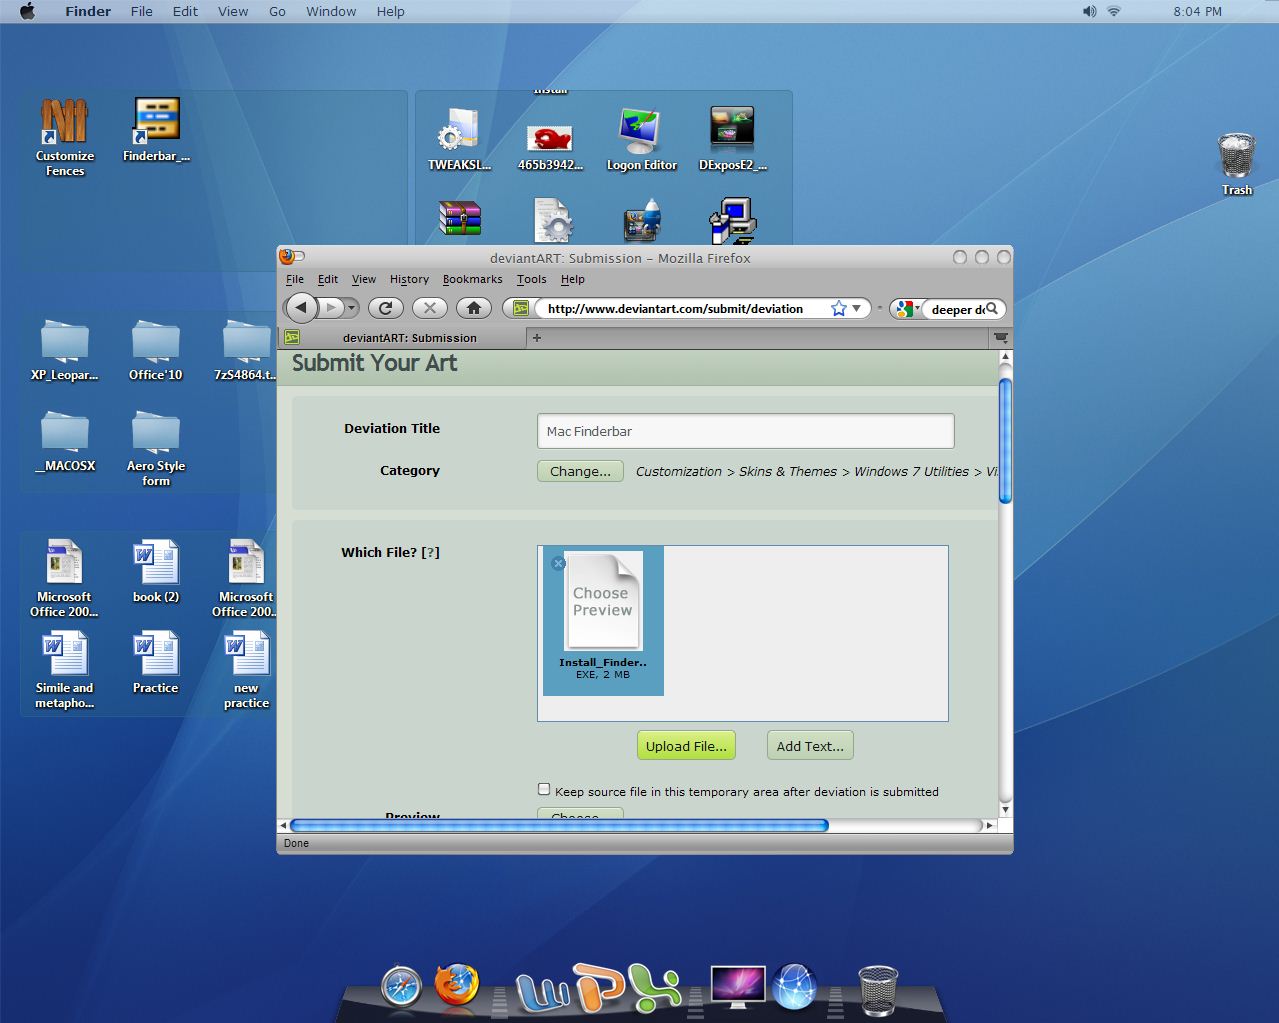
Task: Click the scroll-down arrow of the Firefox page
Action: (x=1005, y=809)
